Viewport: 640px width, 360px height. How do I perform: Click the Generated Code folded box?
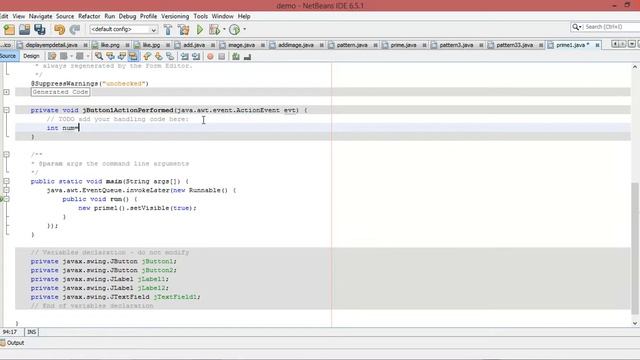click(x=60, y=92)
